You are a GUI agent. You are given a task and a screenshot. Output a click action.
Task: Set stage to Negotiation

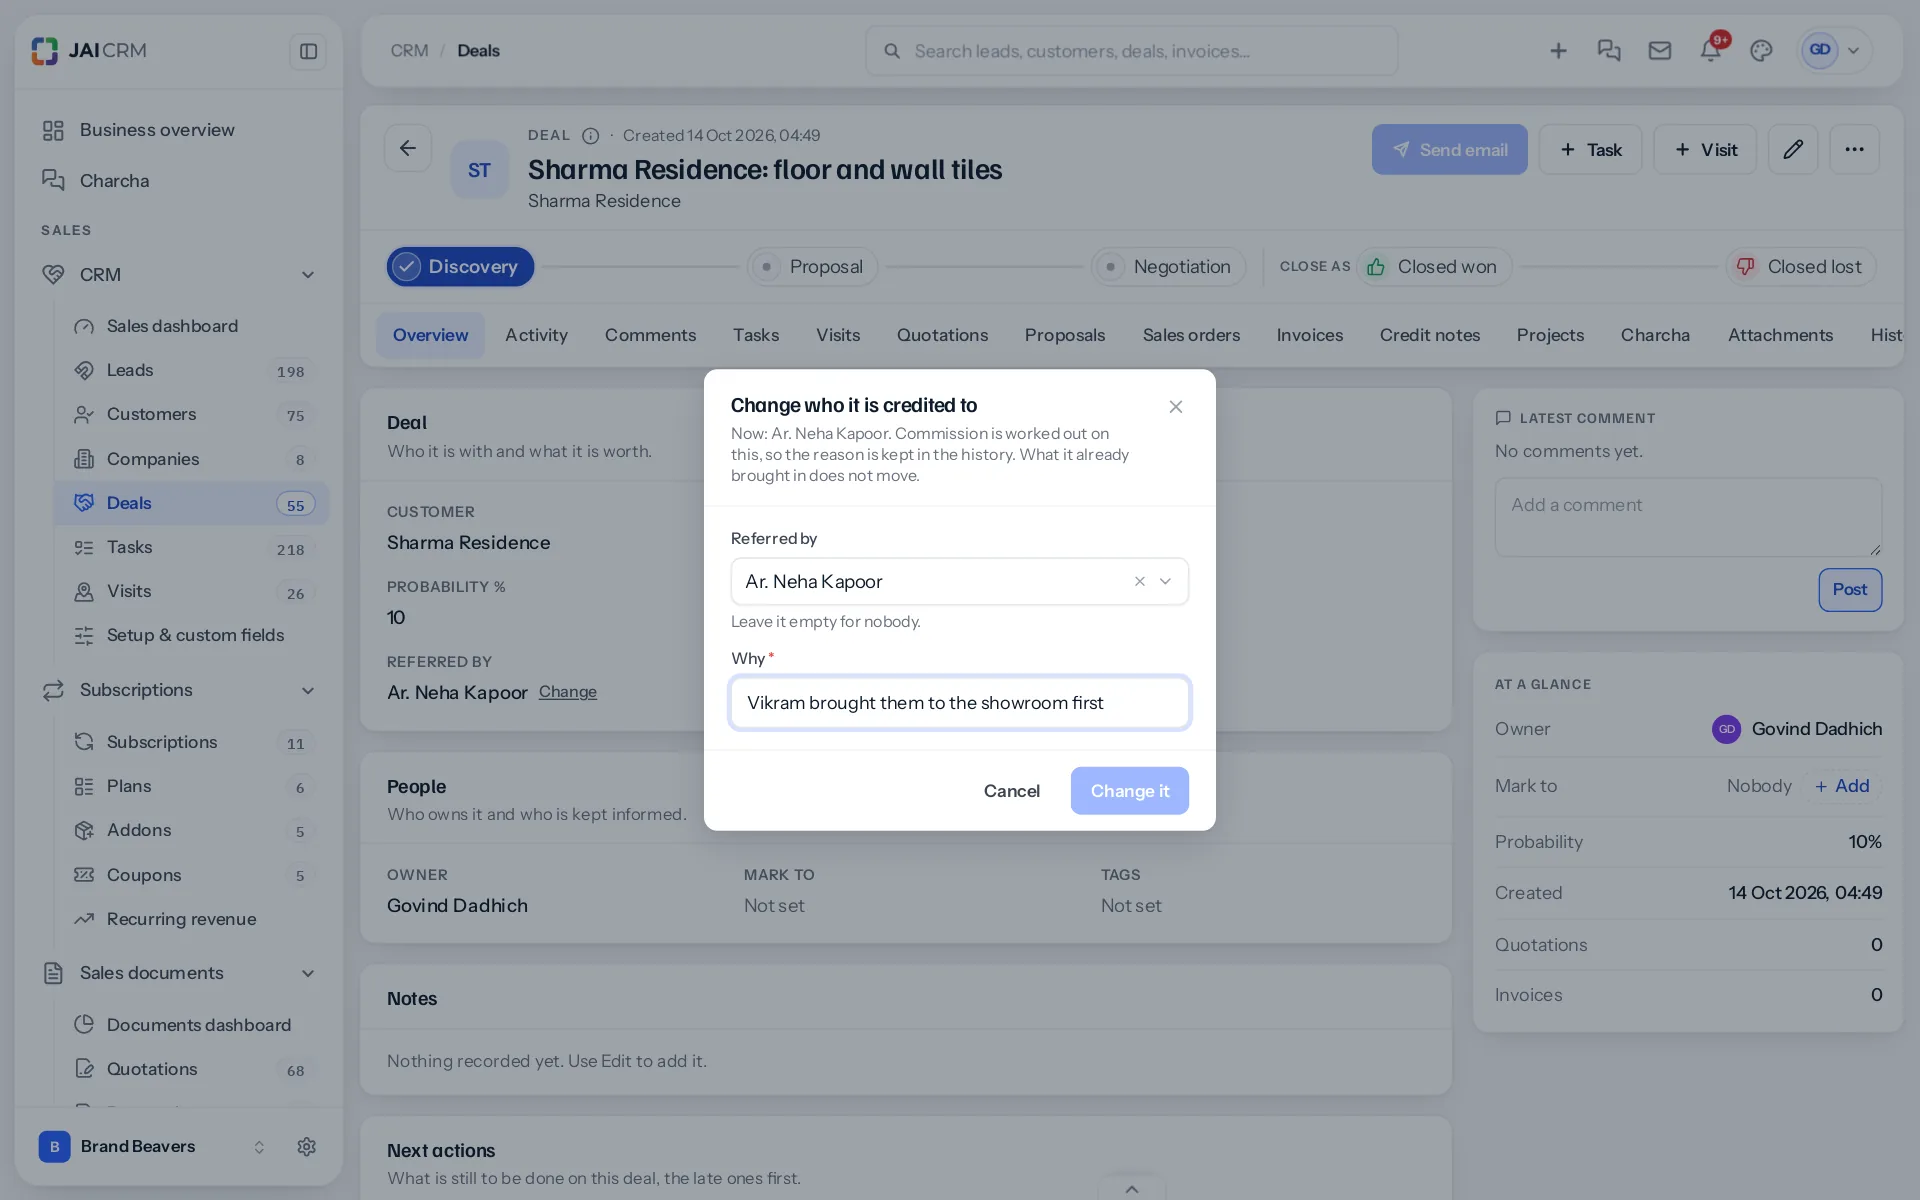point(1168,267)
